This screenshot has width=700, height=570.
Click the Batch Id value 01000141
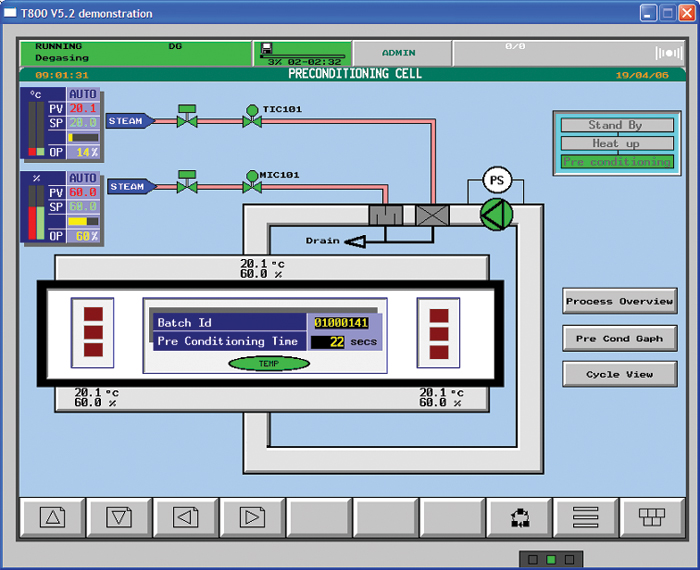342,323
